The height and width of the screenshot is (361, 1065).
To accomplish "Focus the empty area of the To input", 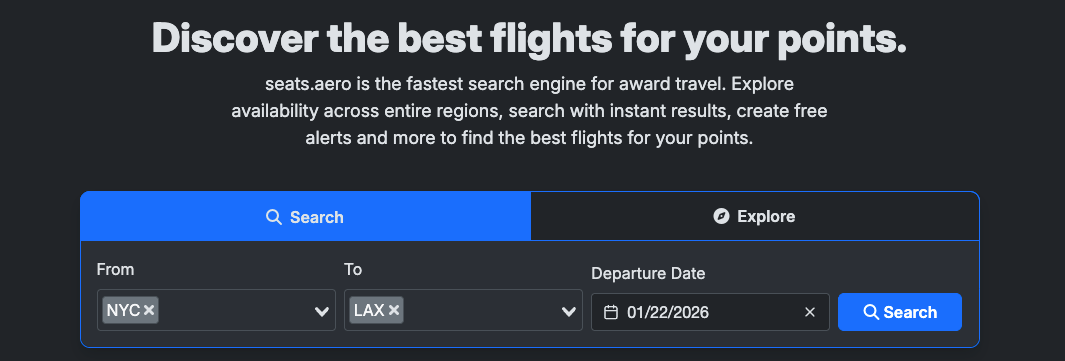I will 481,310.
